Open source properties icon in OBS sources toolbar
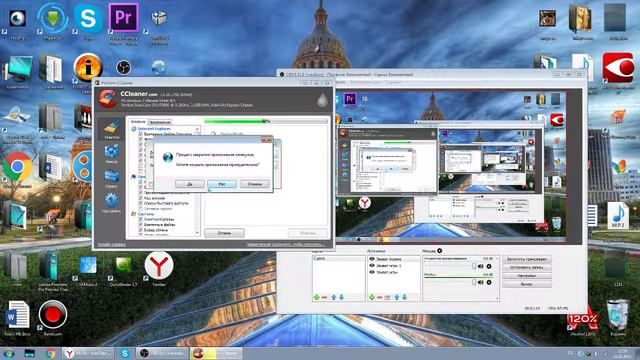The image size is (640, 360). click(x=387, y=298)
